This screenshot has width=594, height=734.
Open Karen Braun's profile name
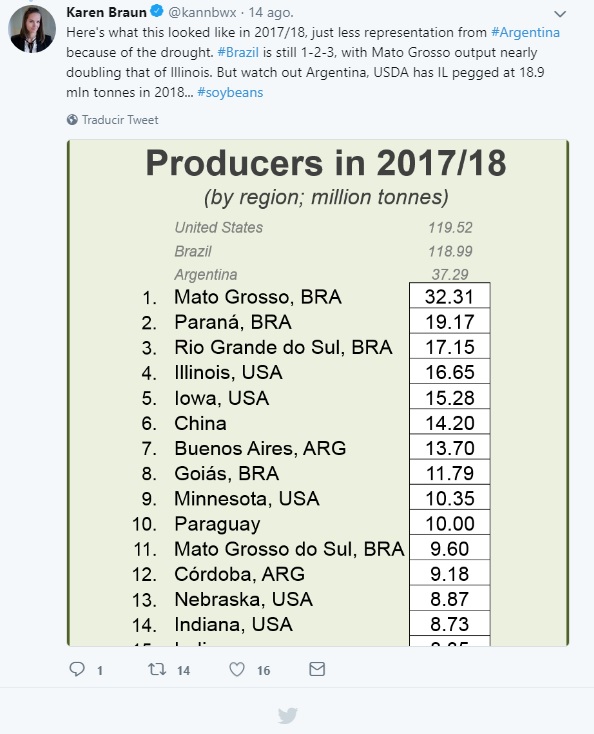(106, 12)
